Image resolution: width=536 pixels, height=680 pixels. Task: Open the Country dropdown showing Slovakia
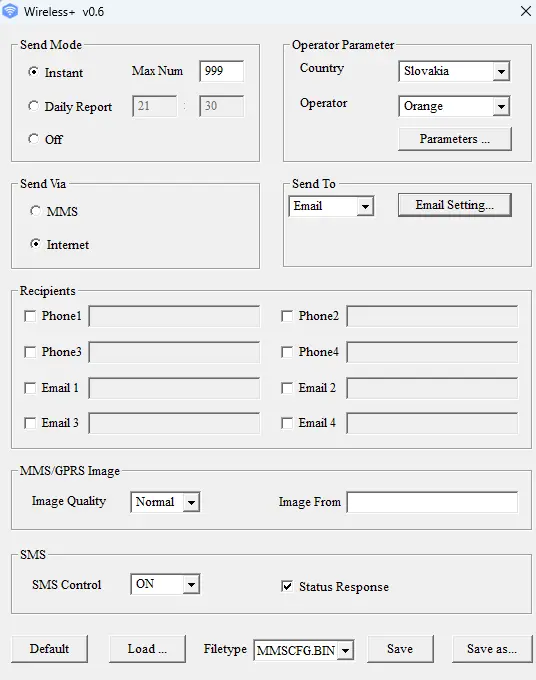(454, 71)
